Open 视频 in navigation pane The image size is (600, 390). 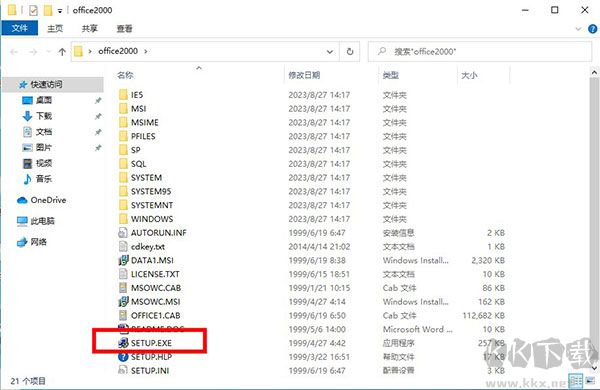point(44,163)
